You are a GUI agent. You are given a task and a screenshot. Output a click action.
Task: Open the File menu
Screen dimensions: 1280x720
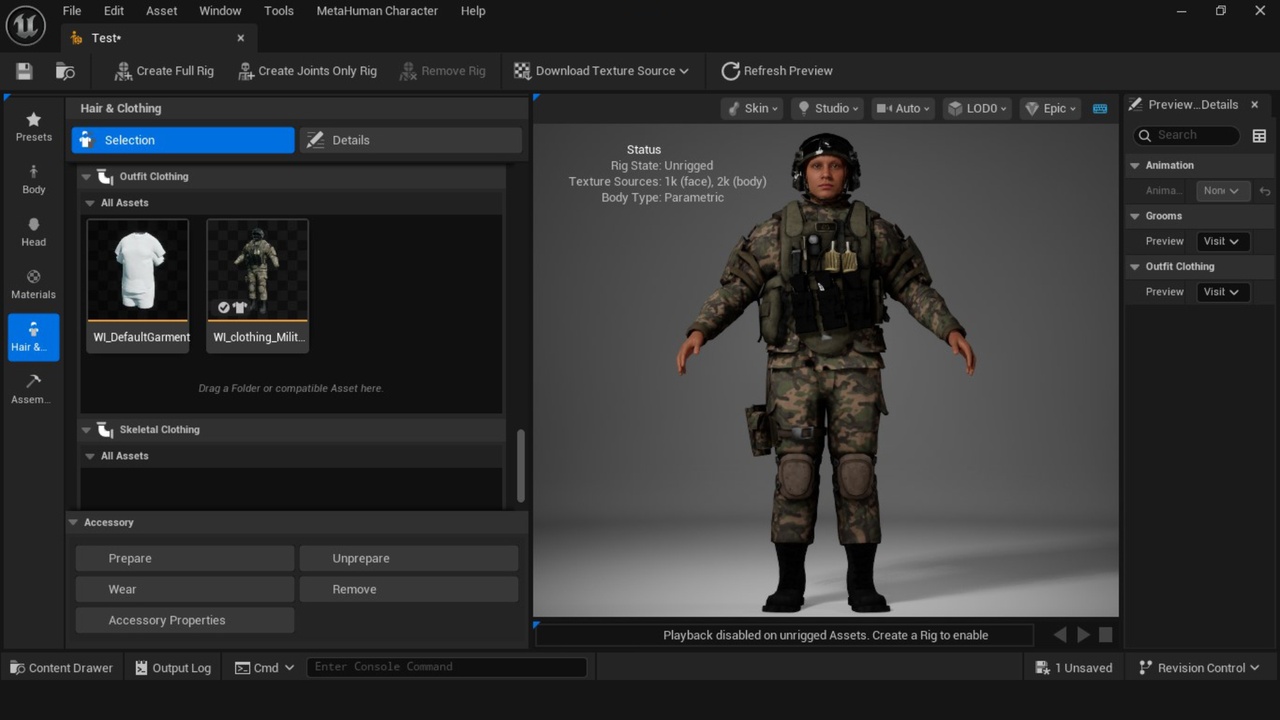72,11
